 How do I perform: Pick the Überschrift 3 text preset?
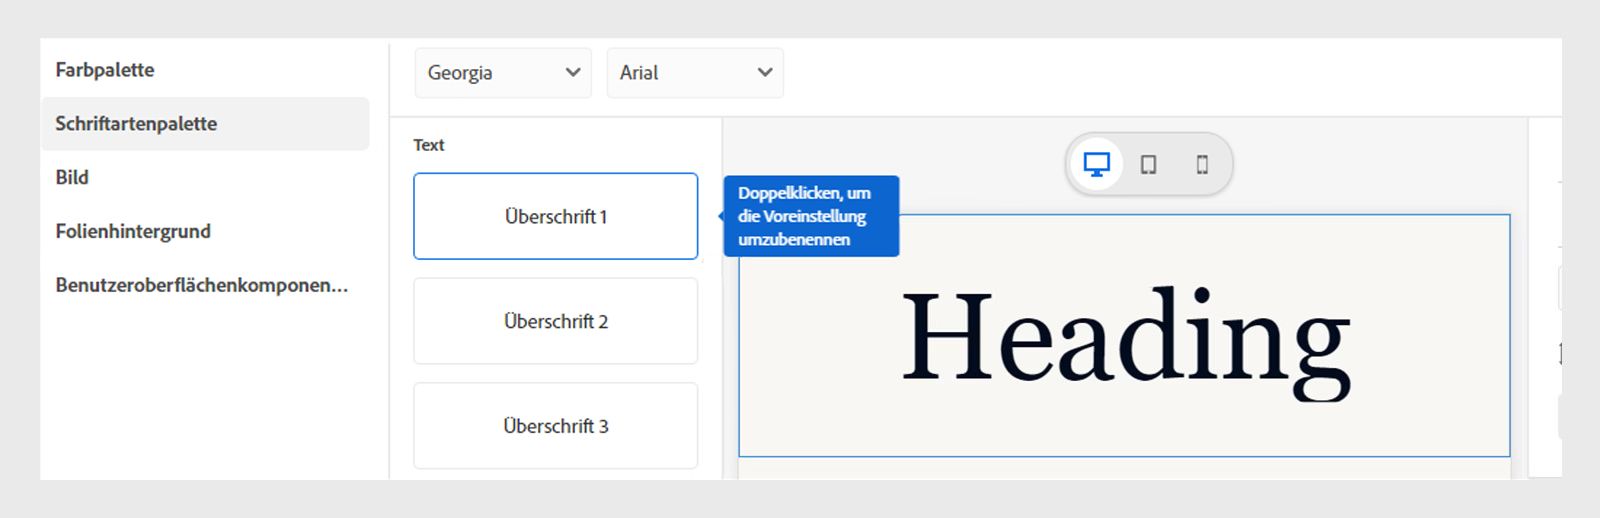555,425
